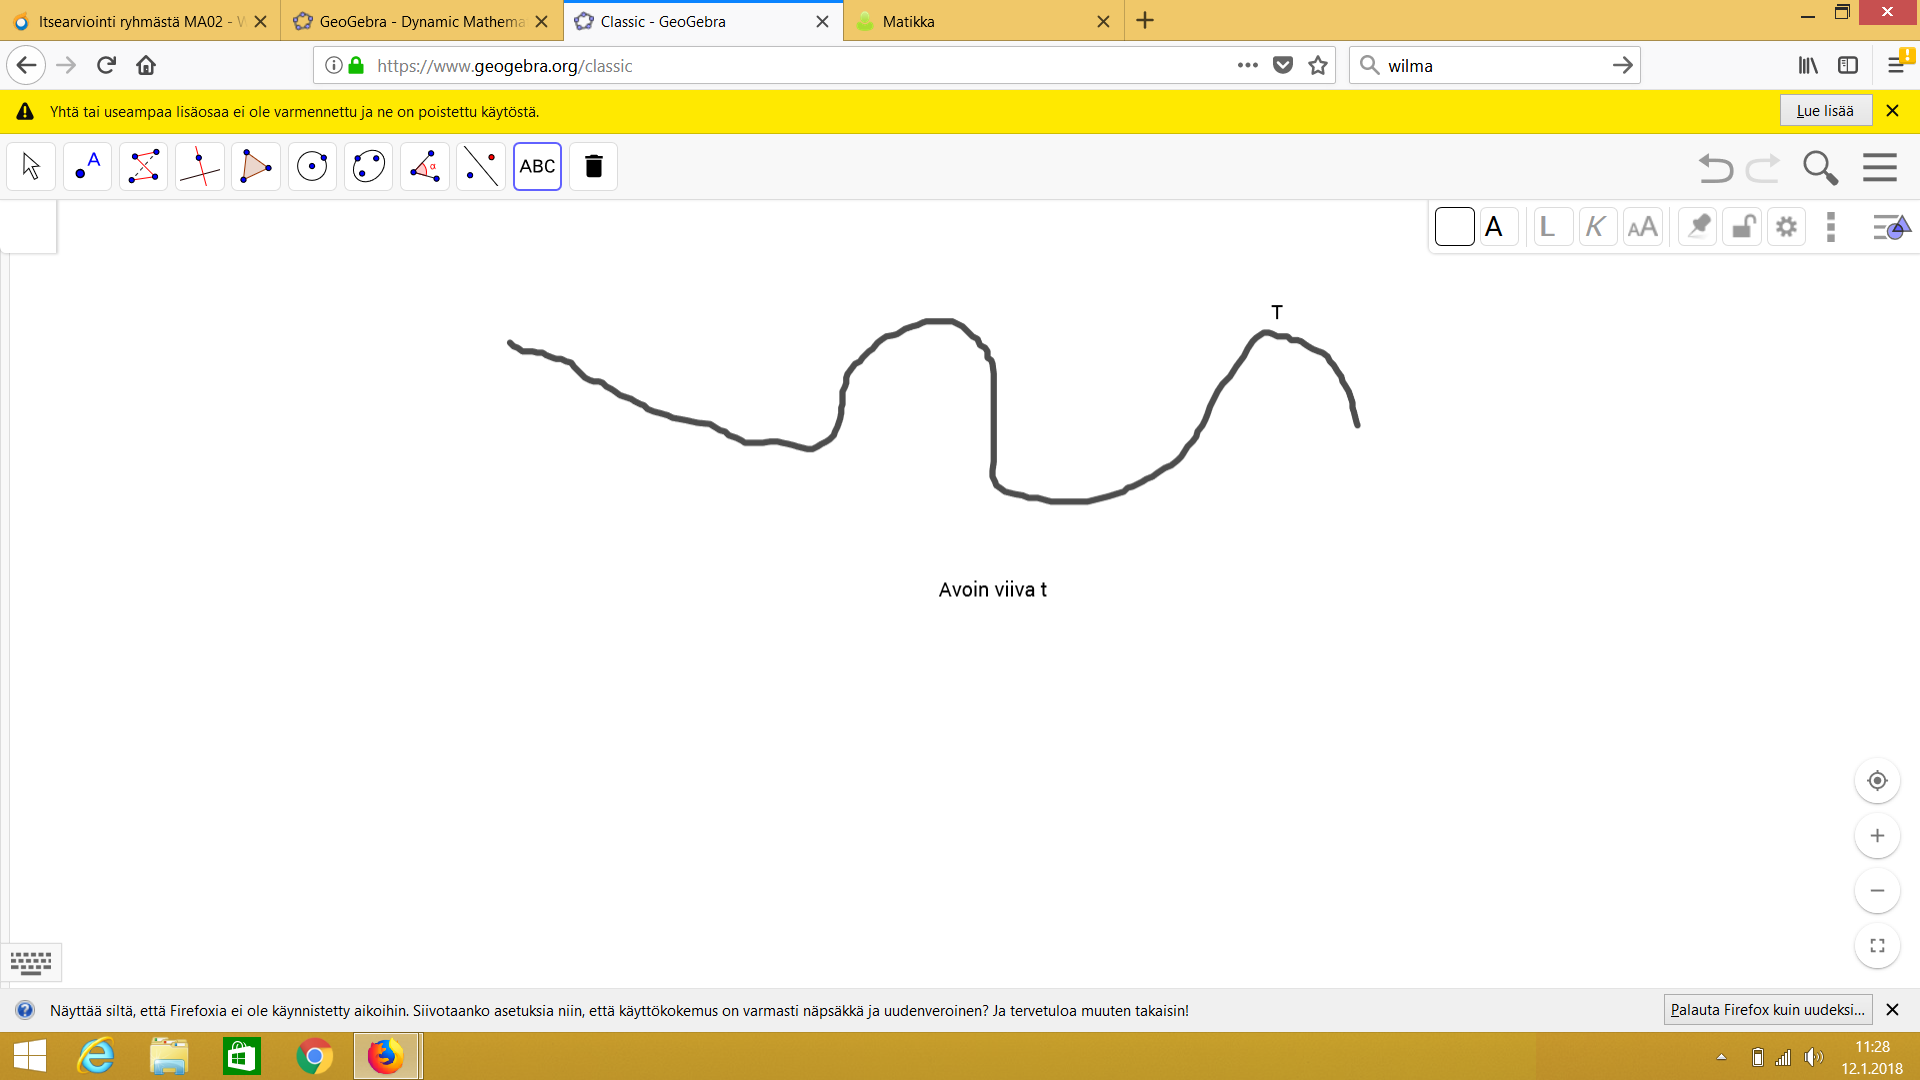Select the Polygon tool

[256, 167]
